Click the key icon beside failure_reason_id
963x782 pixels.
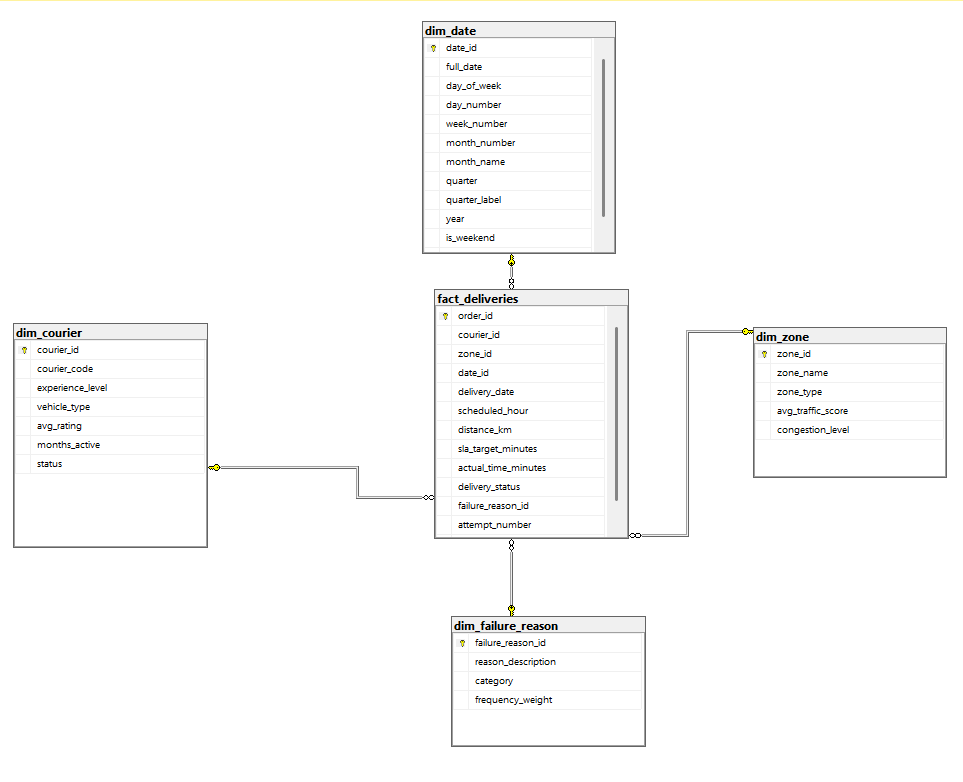click(x=461, y=642)
